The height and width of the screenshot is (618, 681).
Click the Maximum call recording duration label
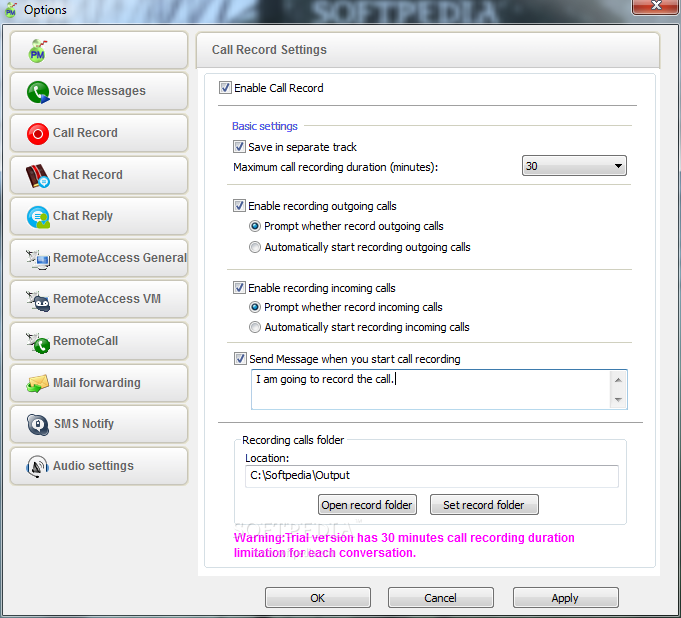pyautogui.click(x=336, y=167)
